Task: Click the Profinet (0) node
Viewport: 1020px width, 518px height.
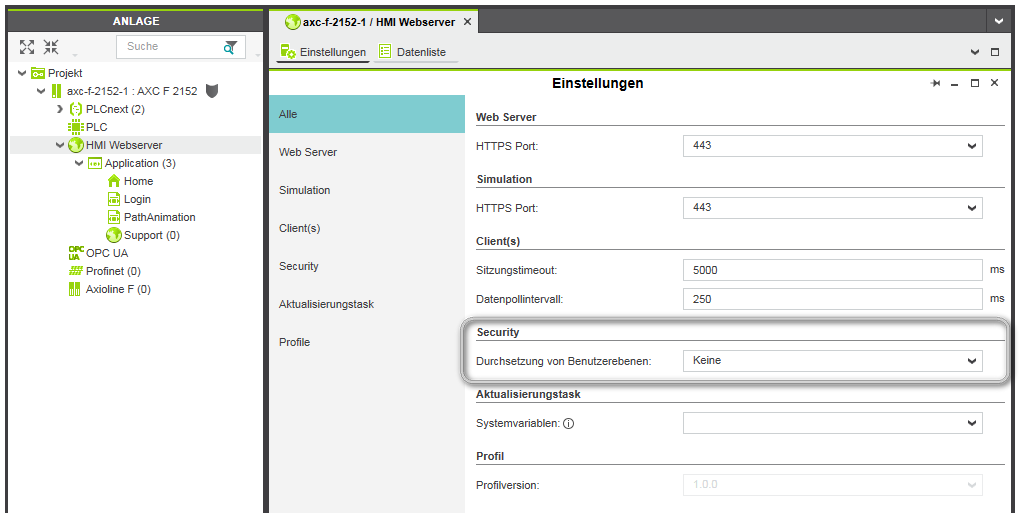Action: (x=112, y=271)
